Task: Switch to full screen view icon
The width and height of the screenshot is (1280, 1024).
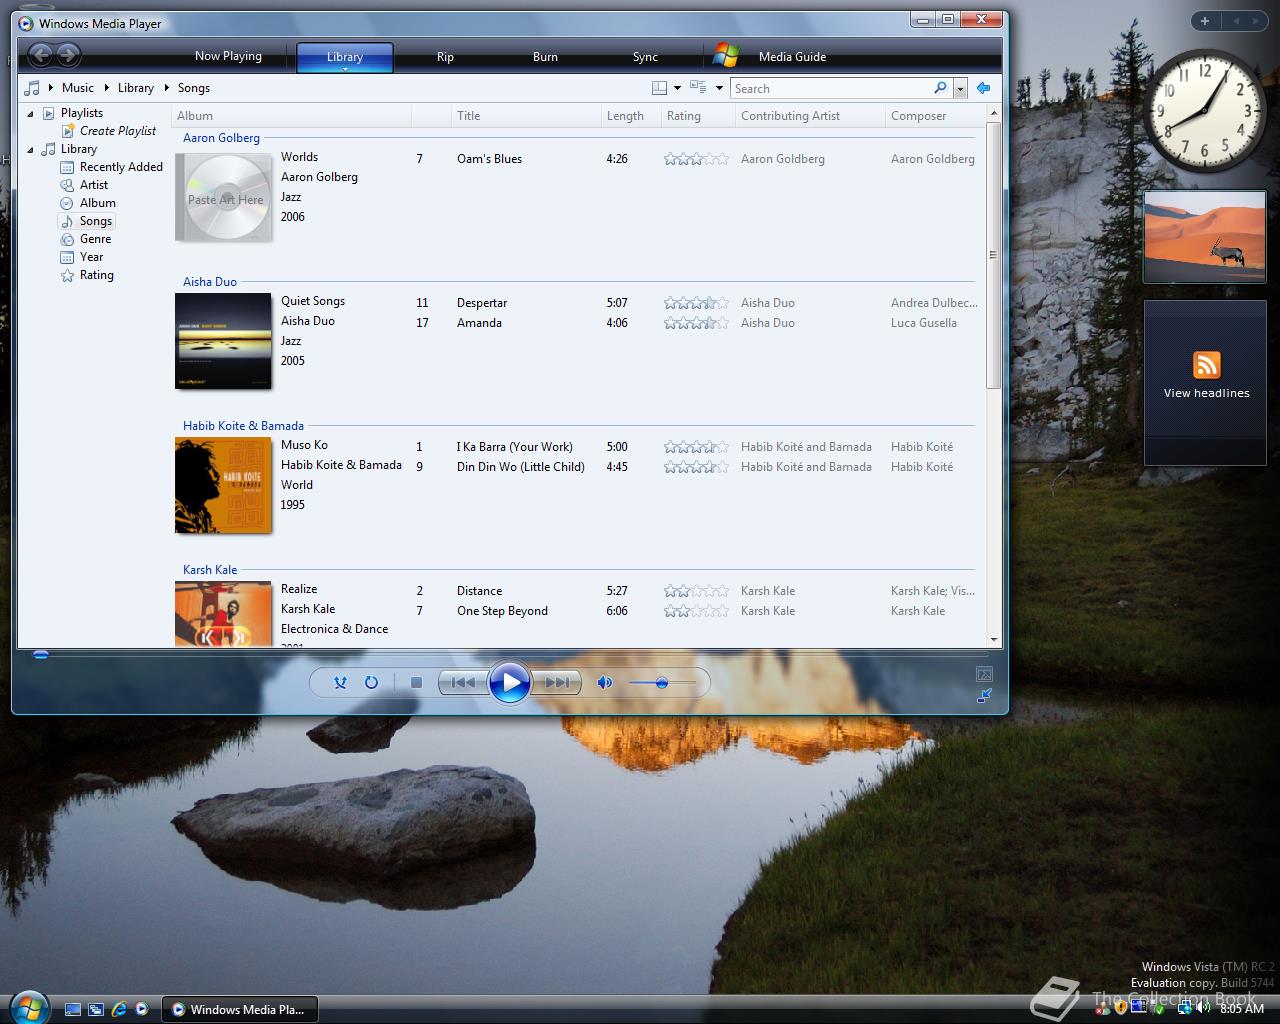Action: [984, 674]
